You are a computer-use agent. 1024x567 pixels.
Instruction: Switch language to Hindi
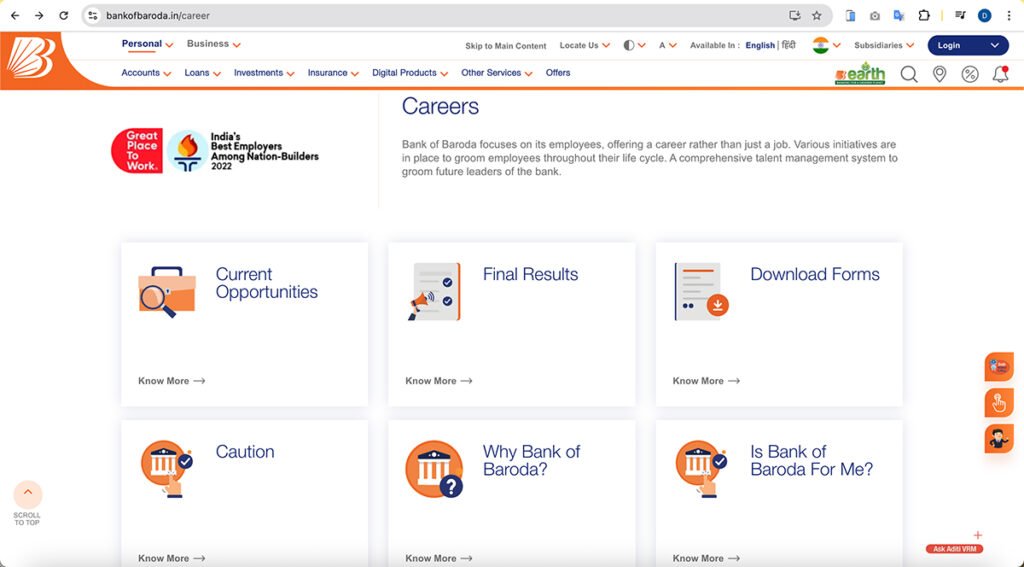point(789,45)
